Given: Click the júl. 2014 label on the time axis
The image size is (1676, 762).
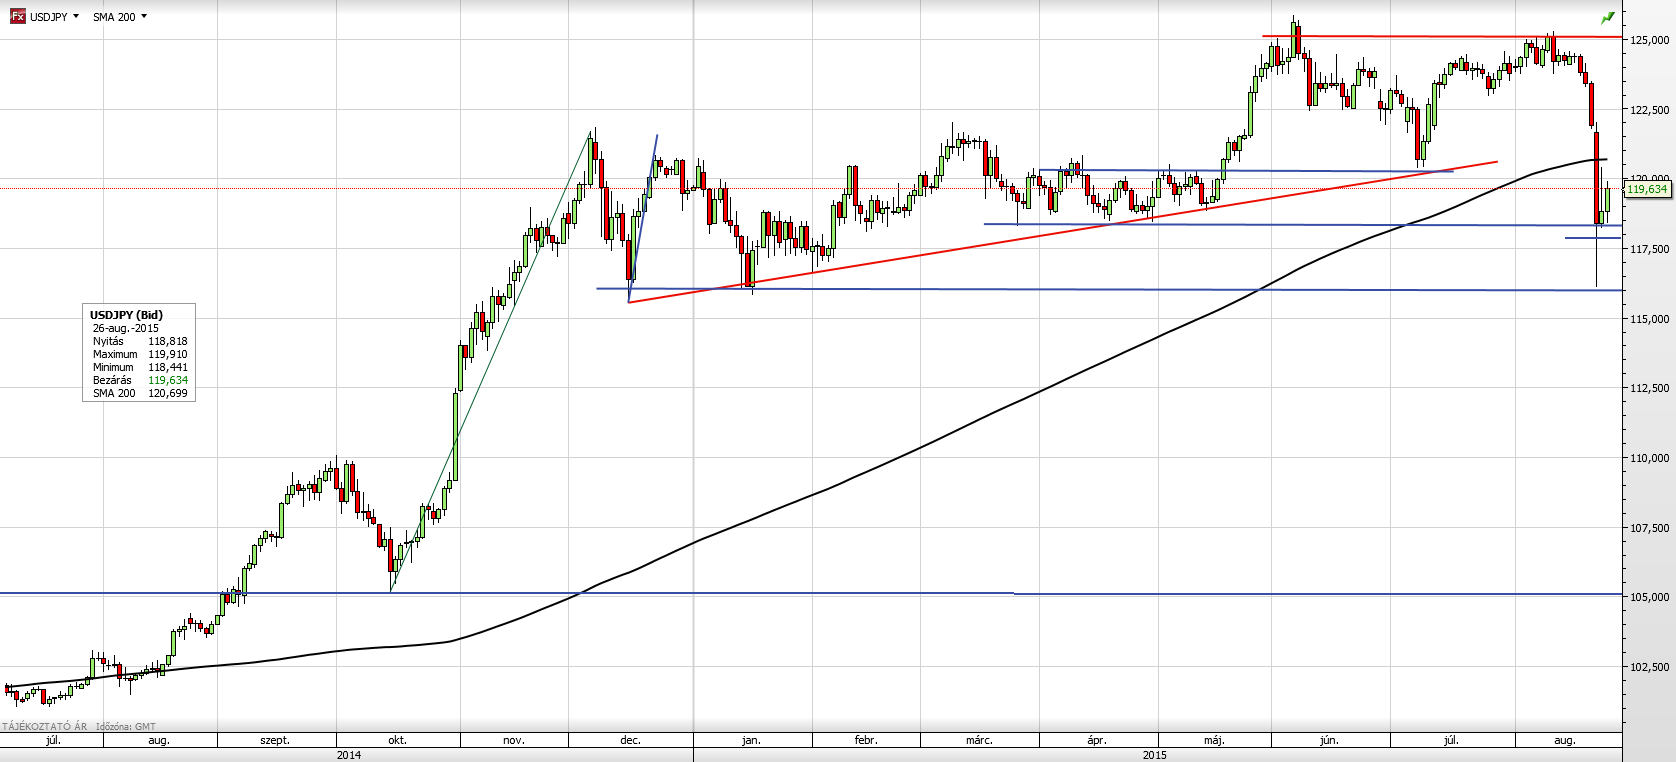Looking at the screenshot, I should 54,741.
